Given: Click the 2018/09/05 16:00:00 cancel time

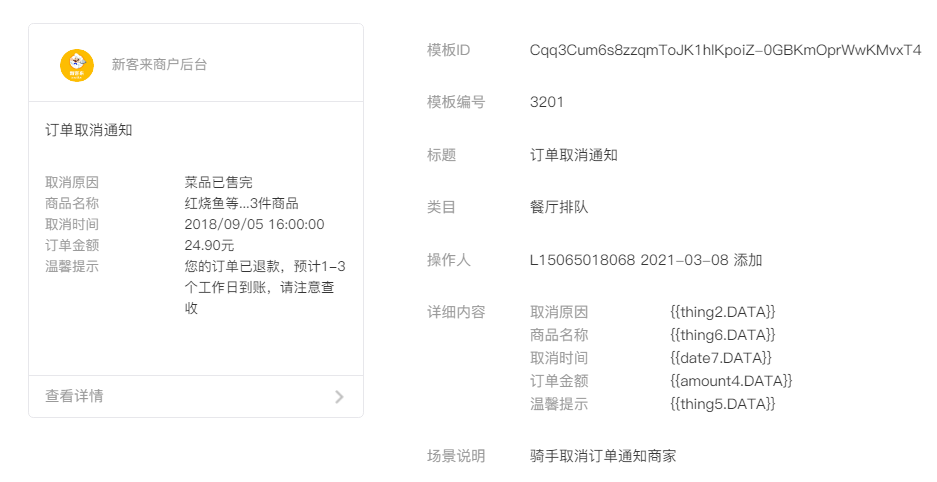Looking at the screenshot, I should [x=255, y=224].
